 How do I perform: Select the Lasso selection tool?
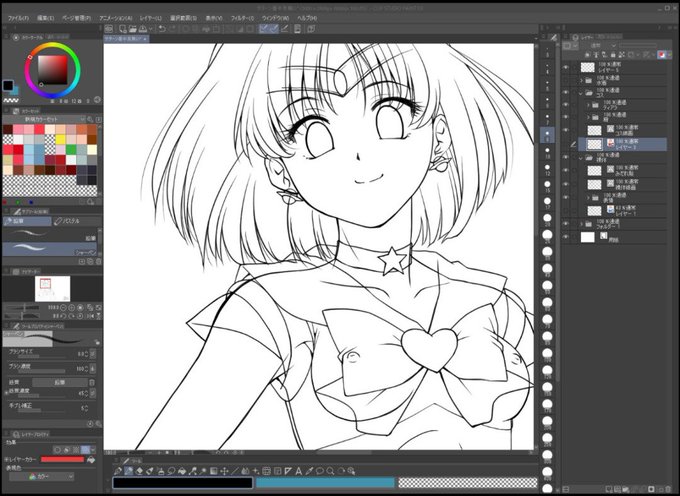click(171, 471)
